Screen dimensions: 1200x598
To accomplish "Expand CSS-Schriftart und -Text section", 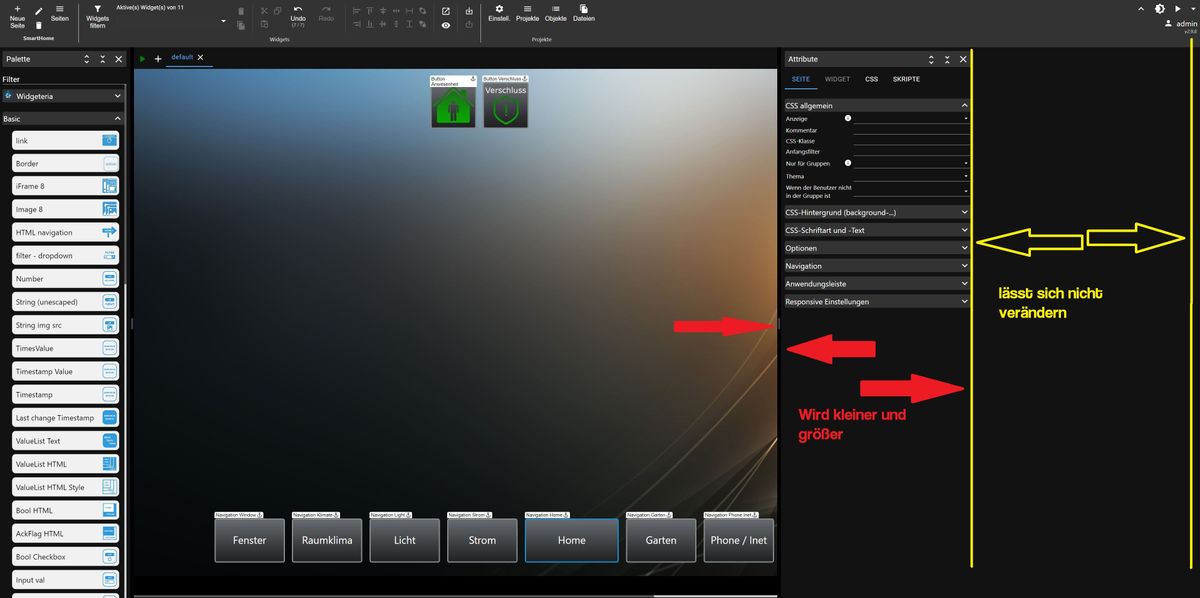I will tap(878, 230).
